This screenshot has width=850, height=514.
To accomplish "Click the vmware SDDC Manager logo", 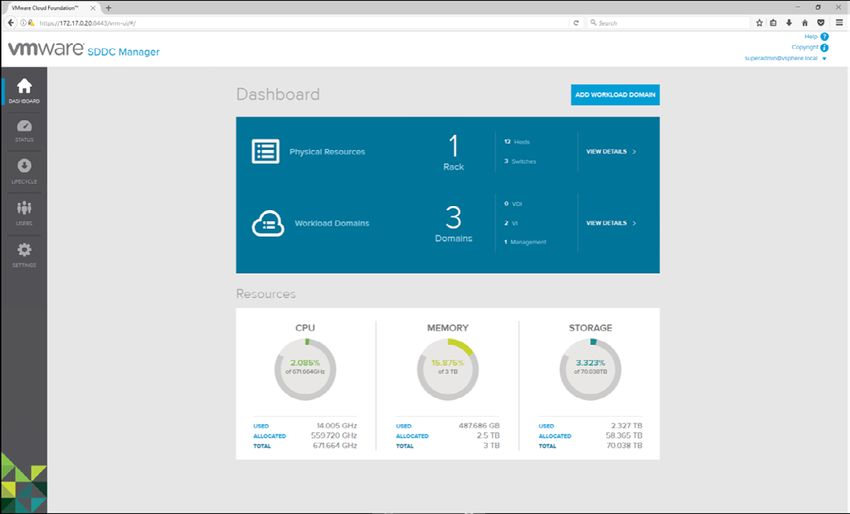I will point(84,49).
